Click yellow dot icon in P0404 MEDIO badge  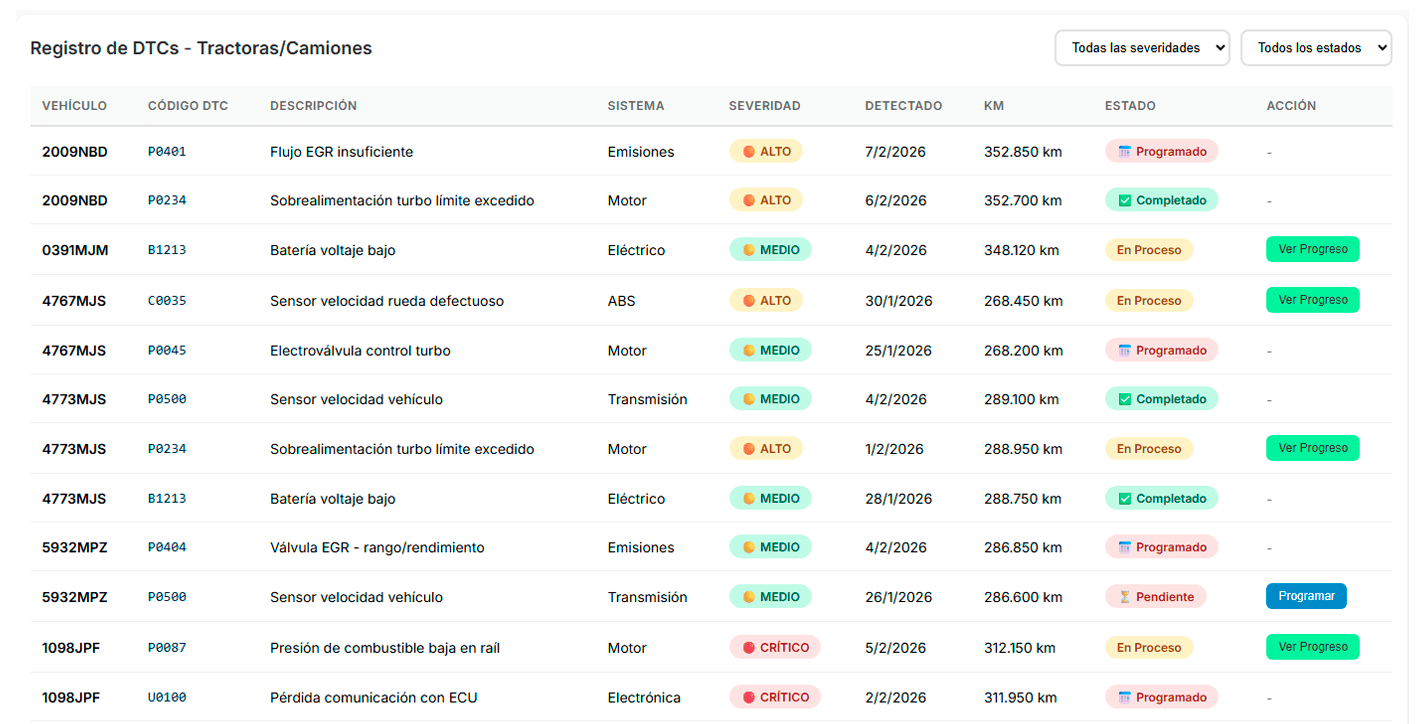click(748, 548)
